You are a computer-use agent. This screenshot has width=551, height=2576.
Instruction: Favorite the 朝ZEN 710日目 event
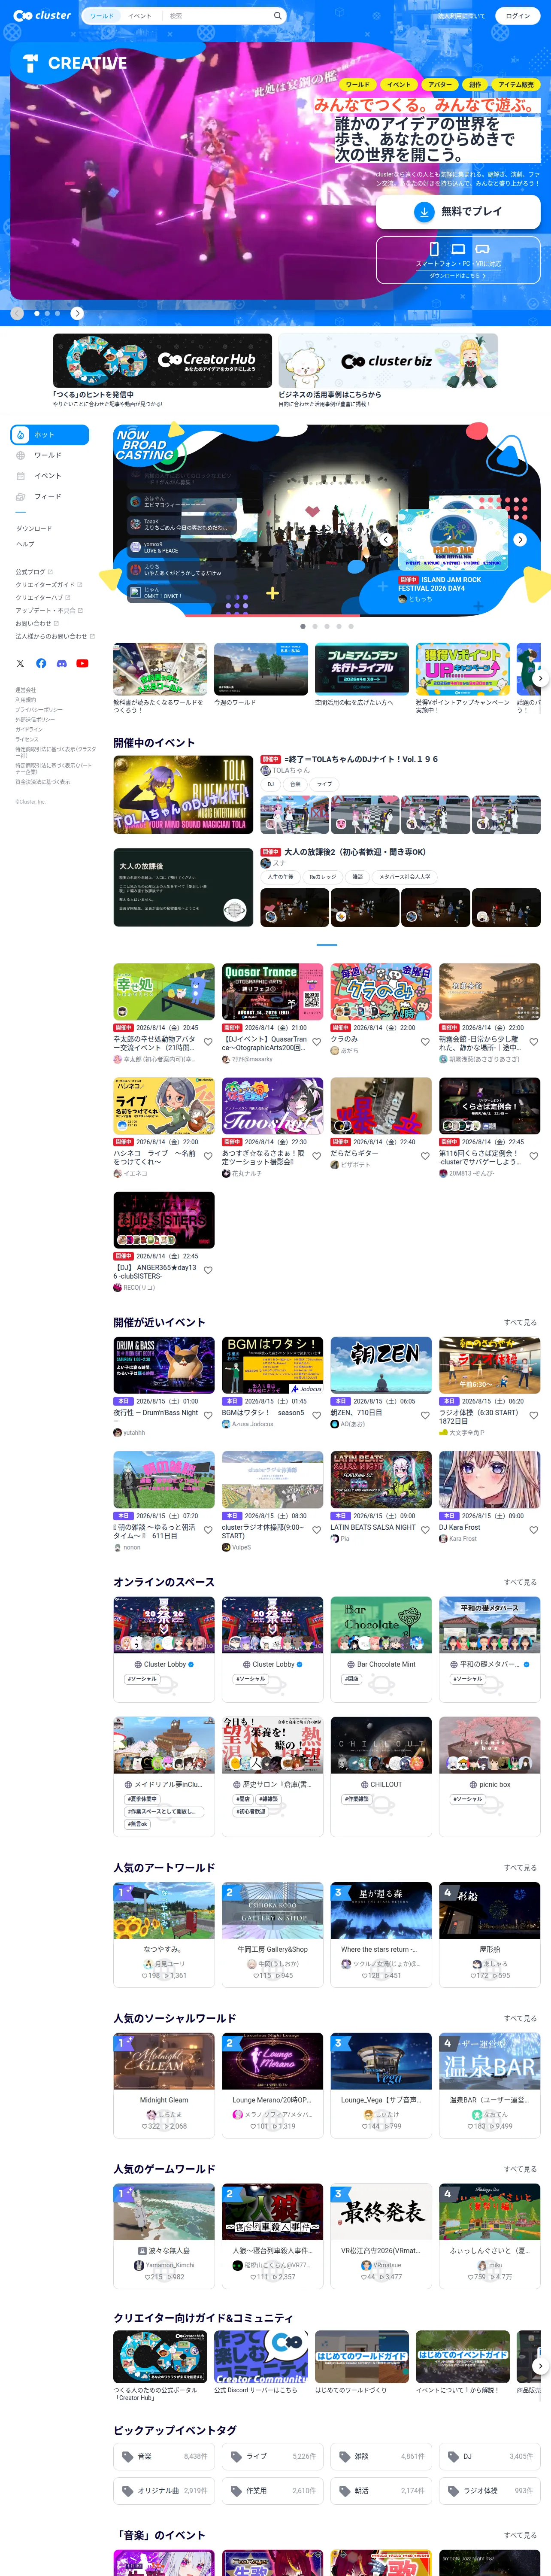425,1416
